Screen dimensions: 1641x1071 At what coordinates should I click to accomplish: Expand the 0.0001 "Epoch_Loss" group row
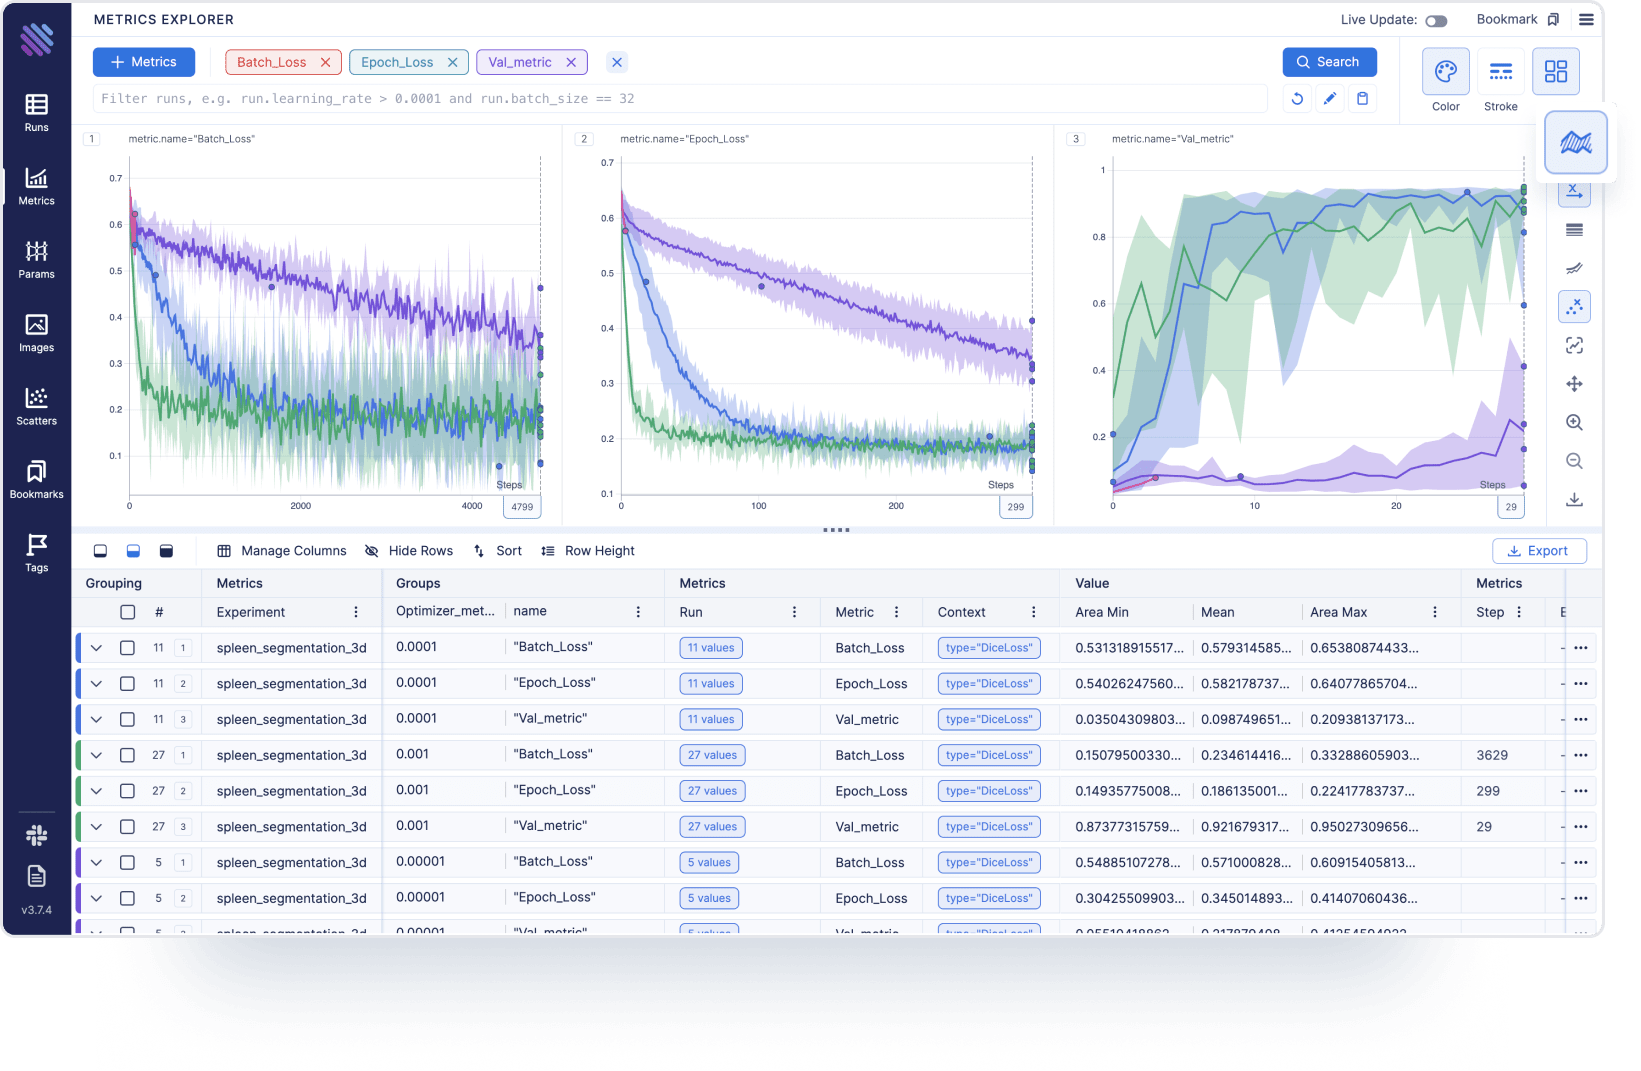96,684
